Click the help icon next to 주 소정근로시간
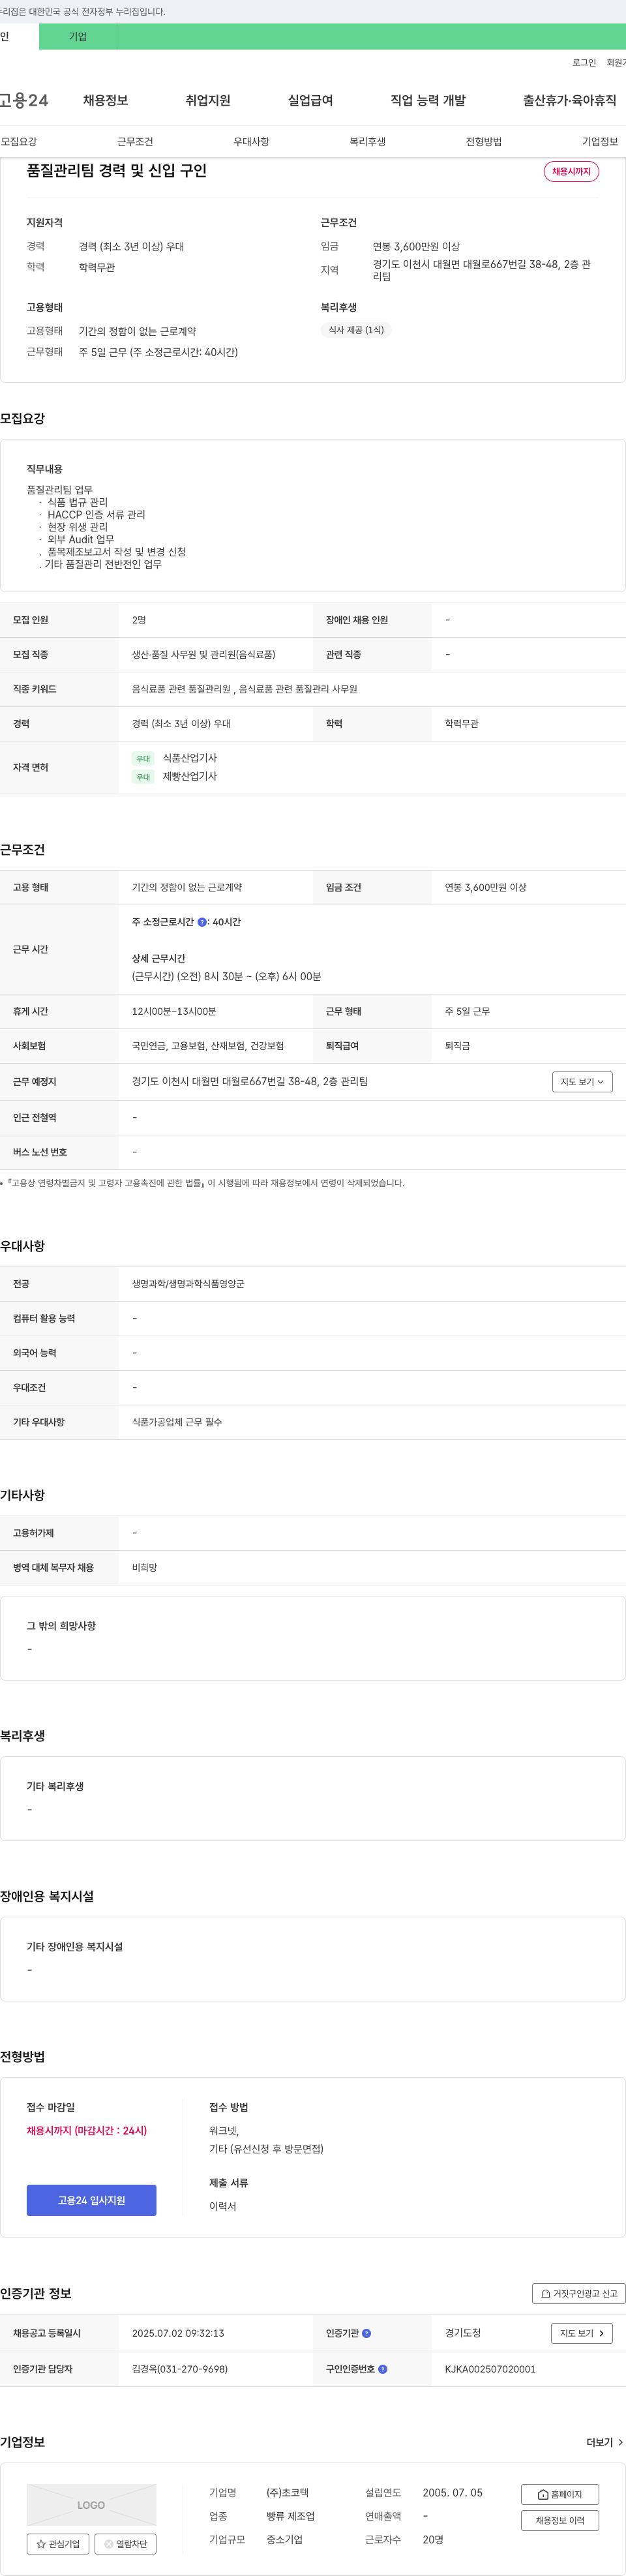Viewport: 626px width, 2576px height. click(202, 922)
